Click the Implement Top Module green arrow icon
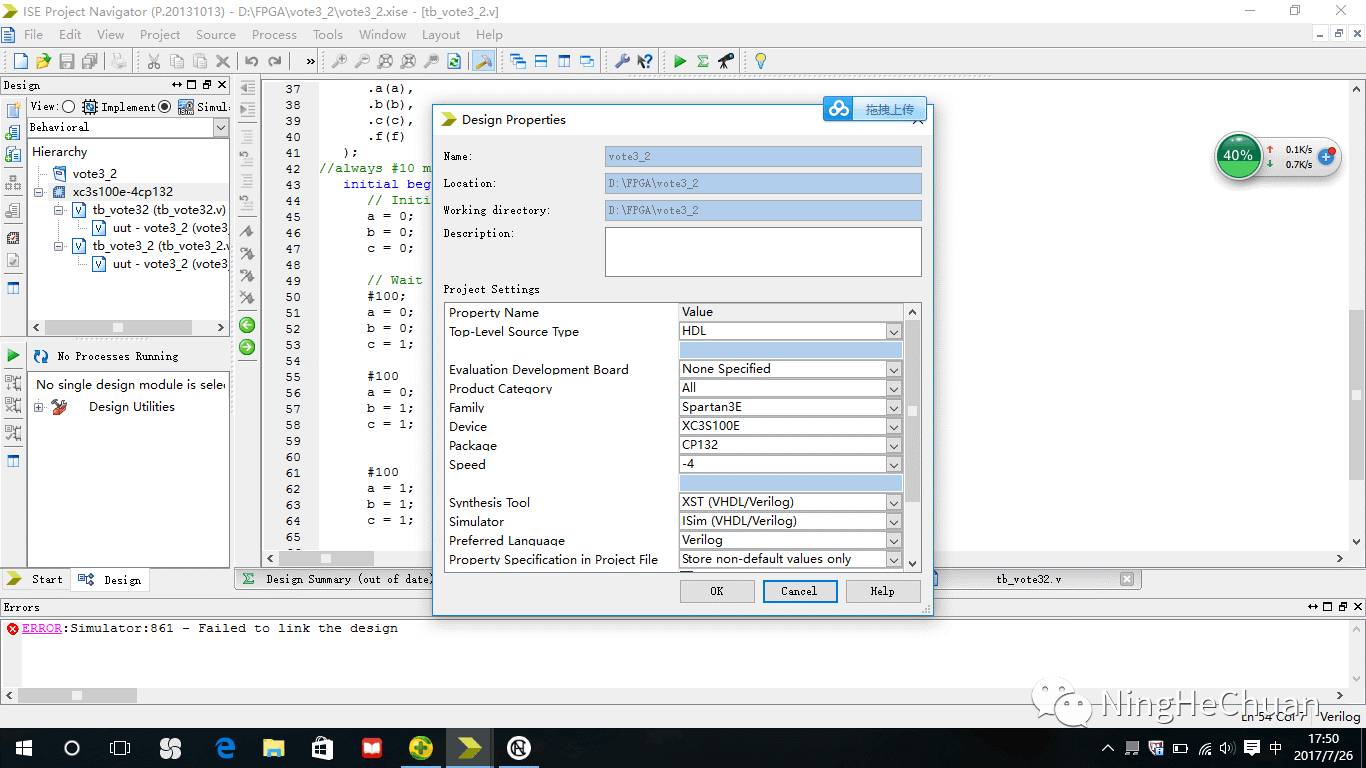Screen dimensions: 1366x768 coord(680,61)
